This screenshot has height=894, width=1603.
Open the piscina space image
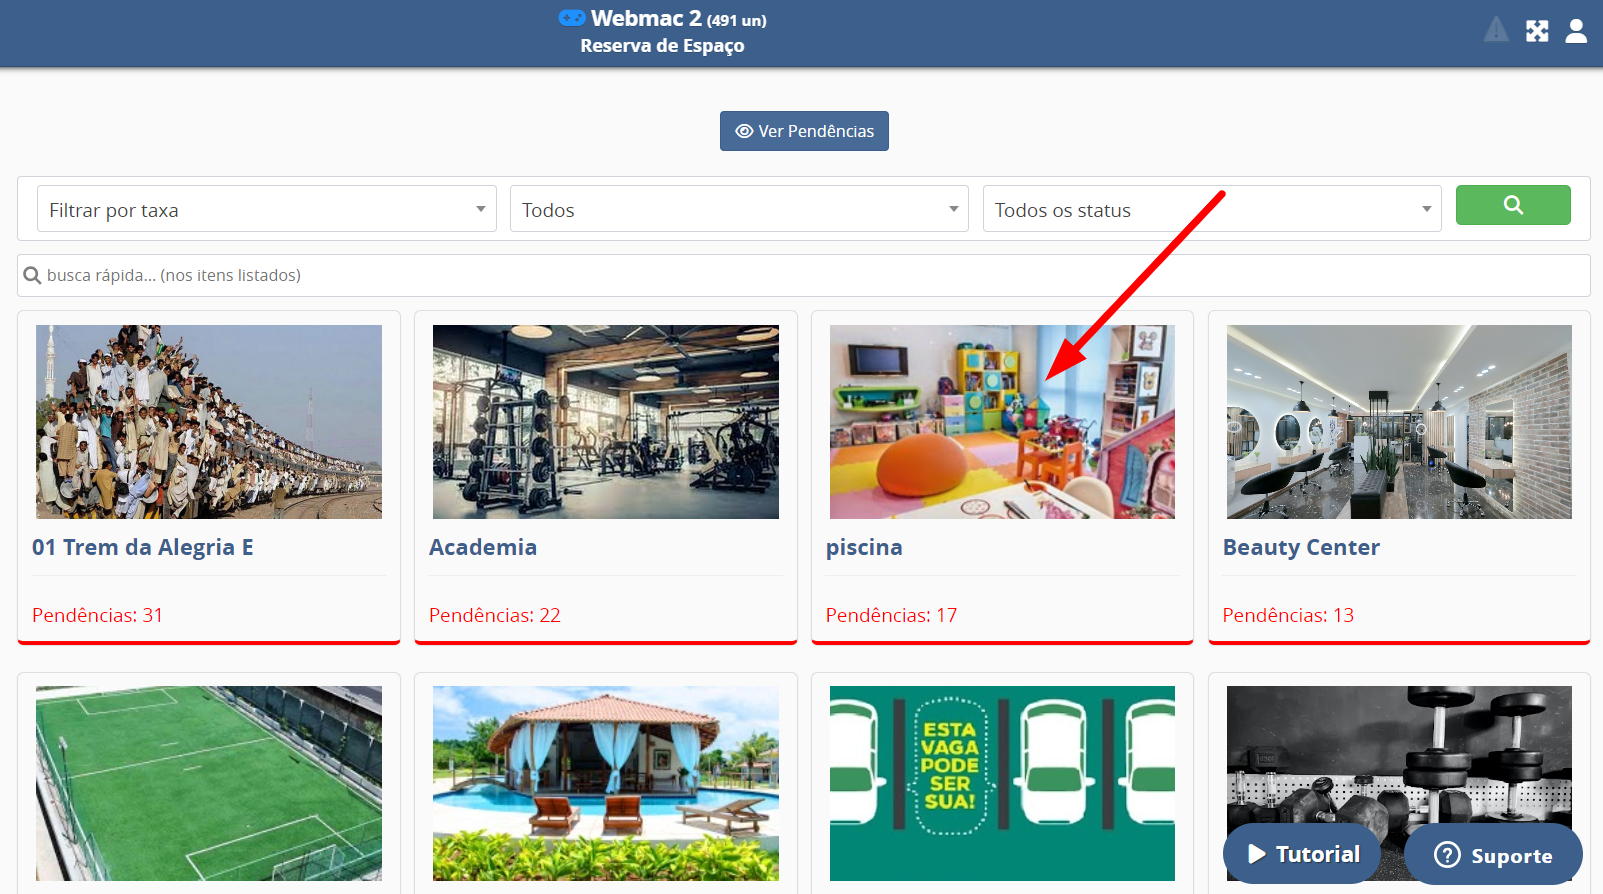pyautogui.click(x=1002, y=421)
